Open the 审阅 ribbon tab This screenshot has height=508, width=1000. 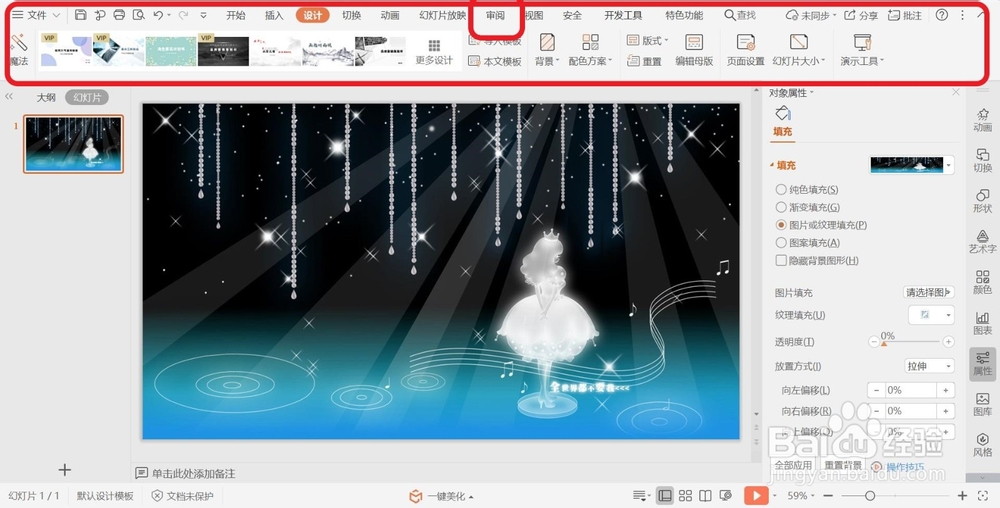[496, 15]
